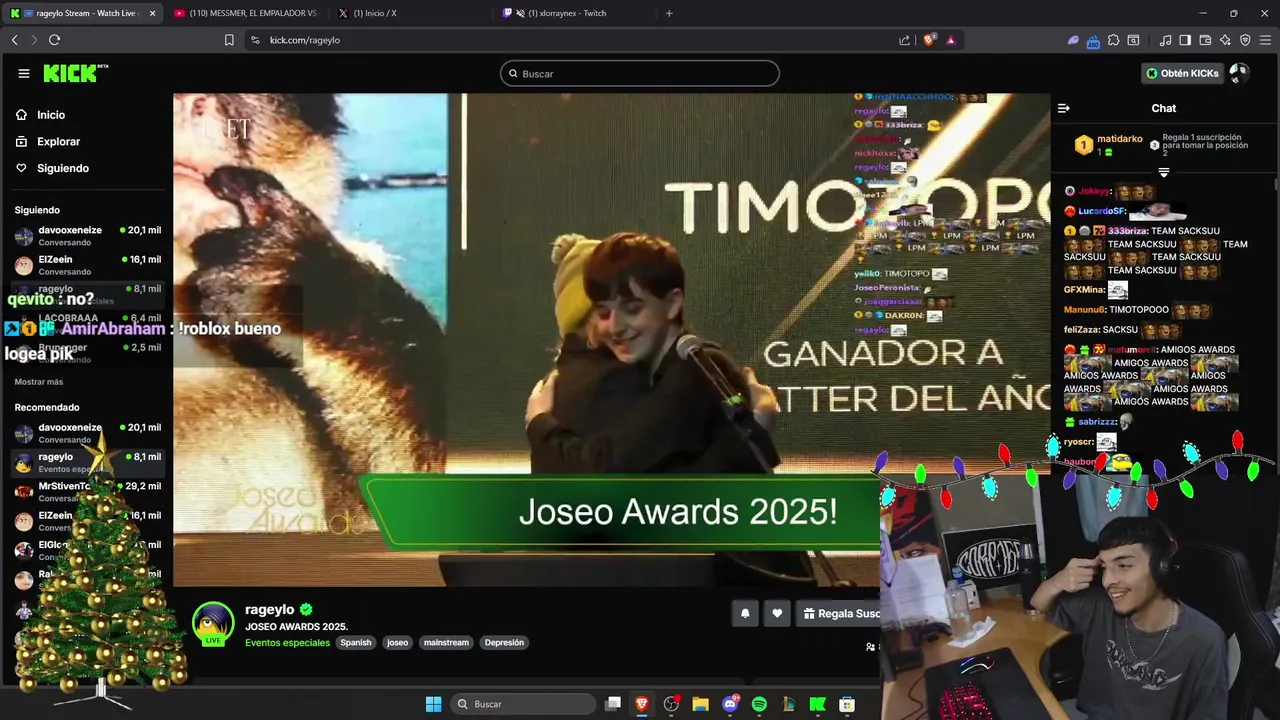
Task: Click the username GFXMina in chat
Action: [x=1084, y=290]
